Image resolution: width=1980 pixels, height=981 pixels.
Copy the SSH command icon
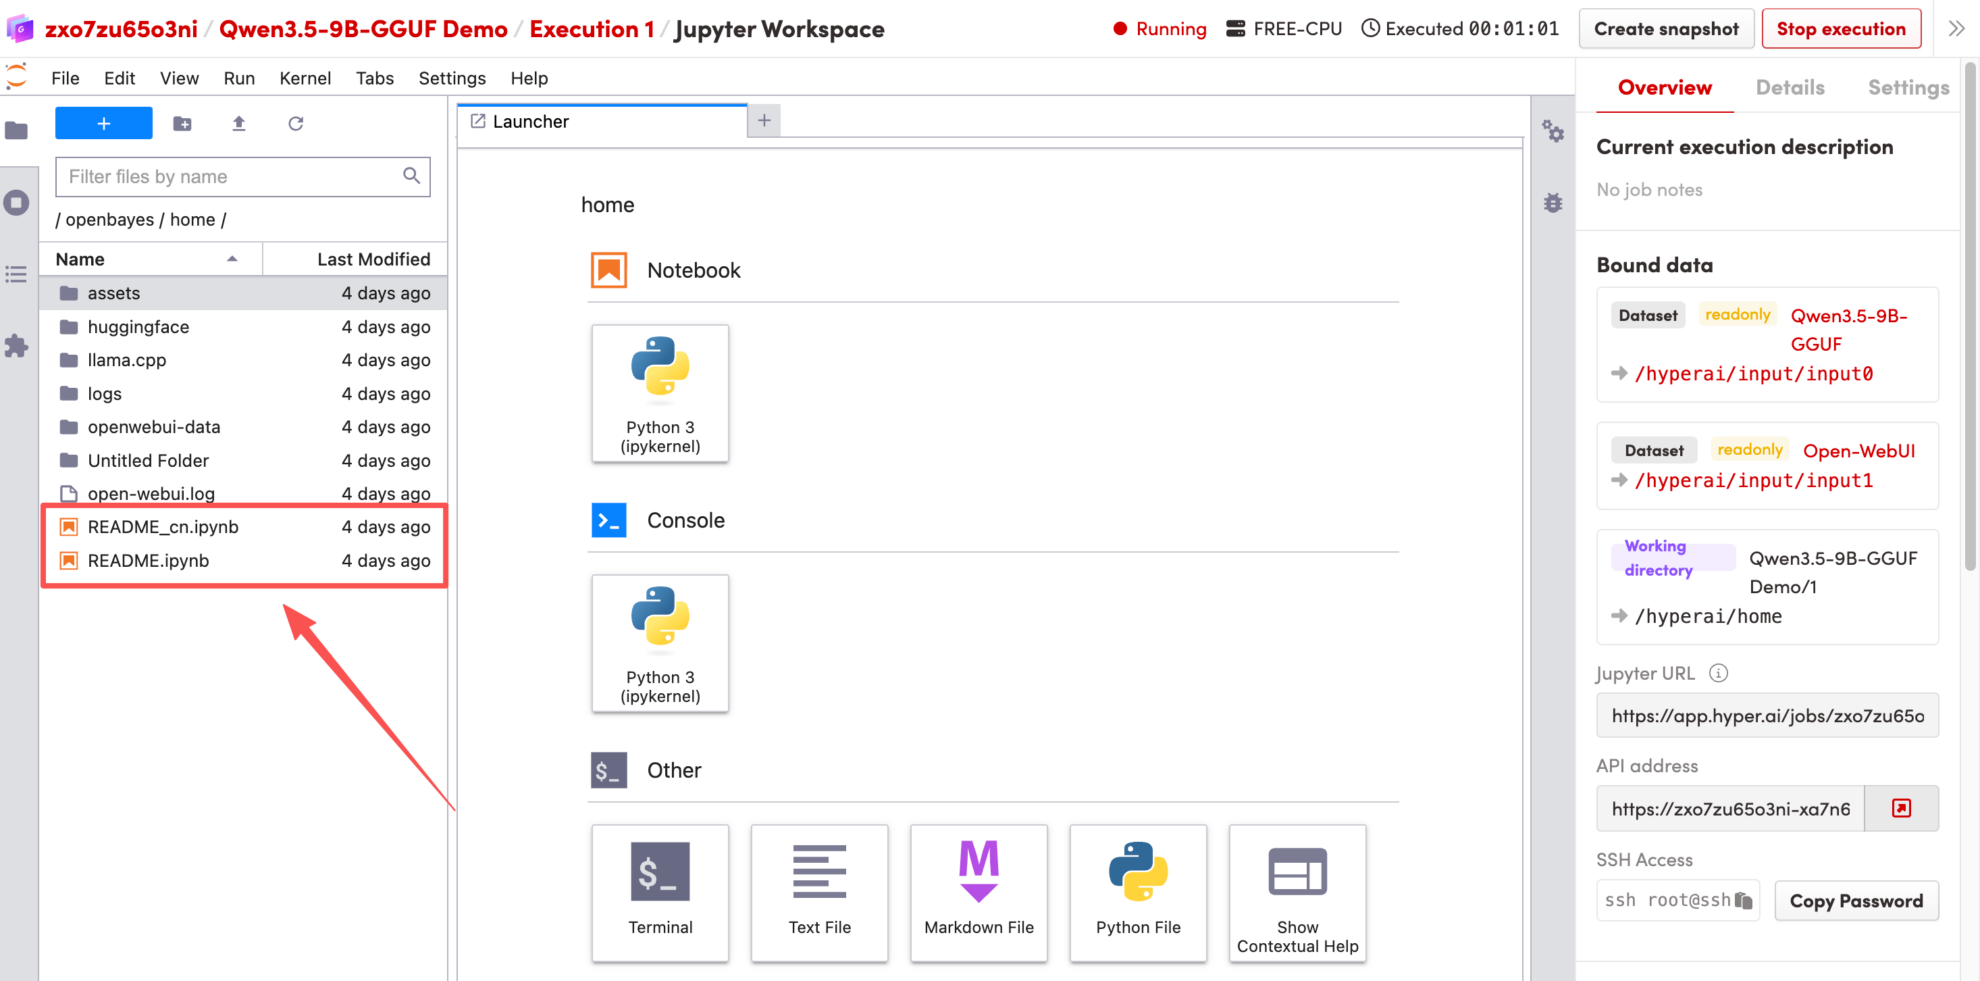pyautogui.click(x=1743, y=900)
